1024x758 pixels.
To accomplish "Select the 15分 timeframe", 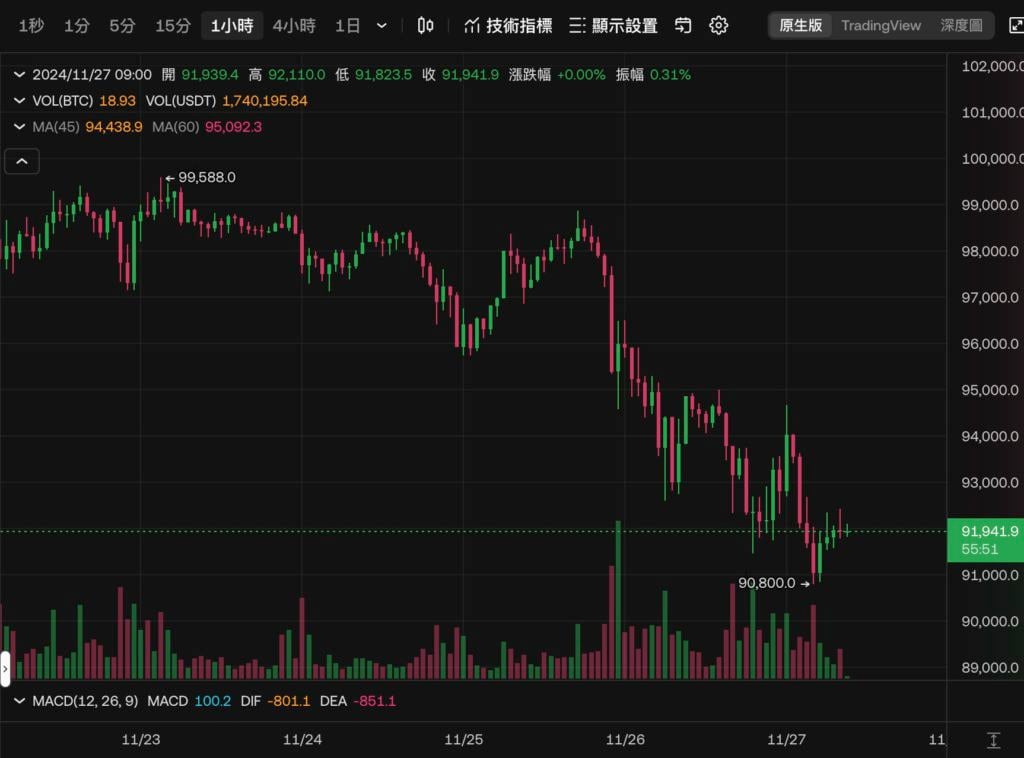I will 173,25.
